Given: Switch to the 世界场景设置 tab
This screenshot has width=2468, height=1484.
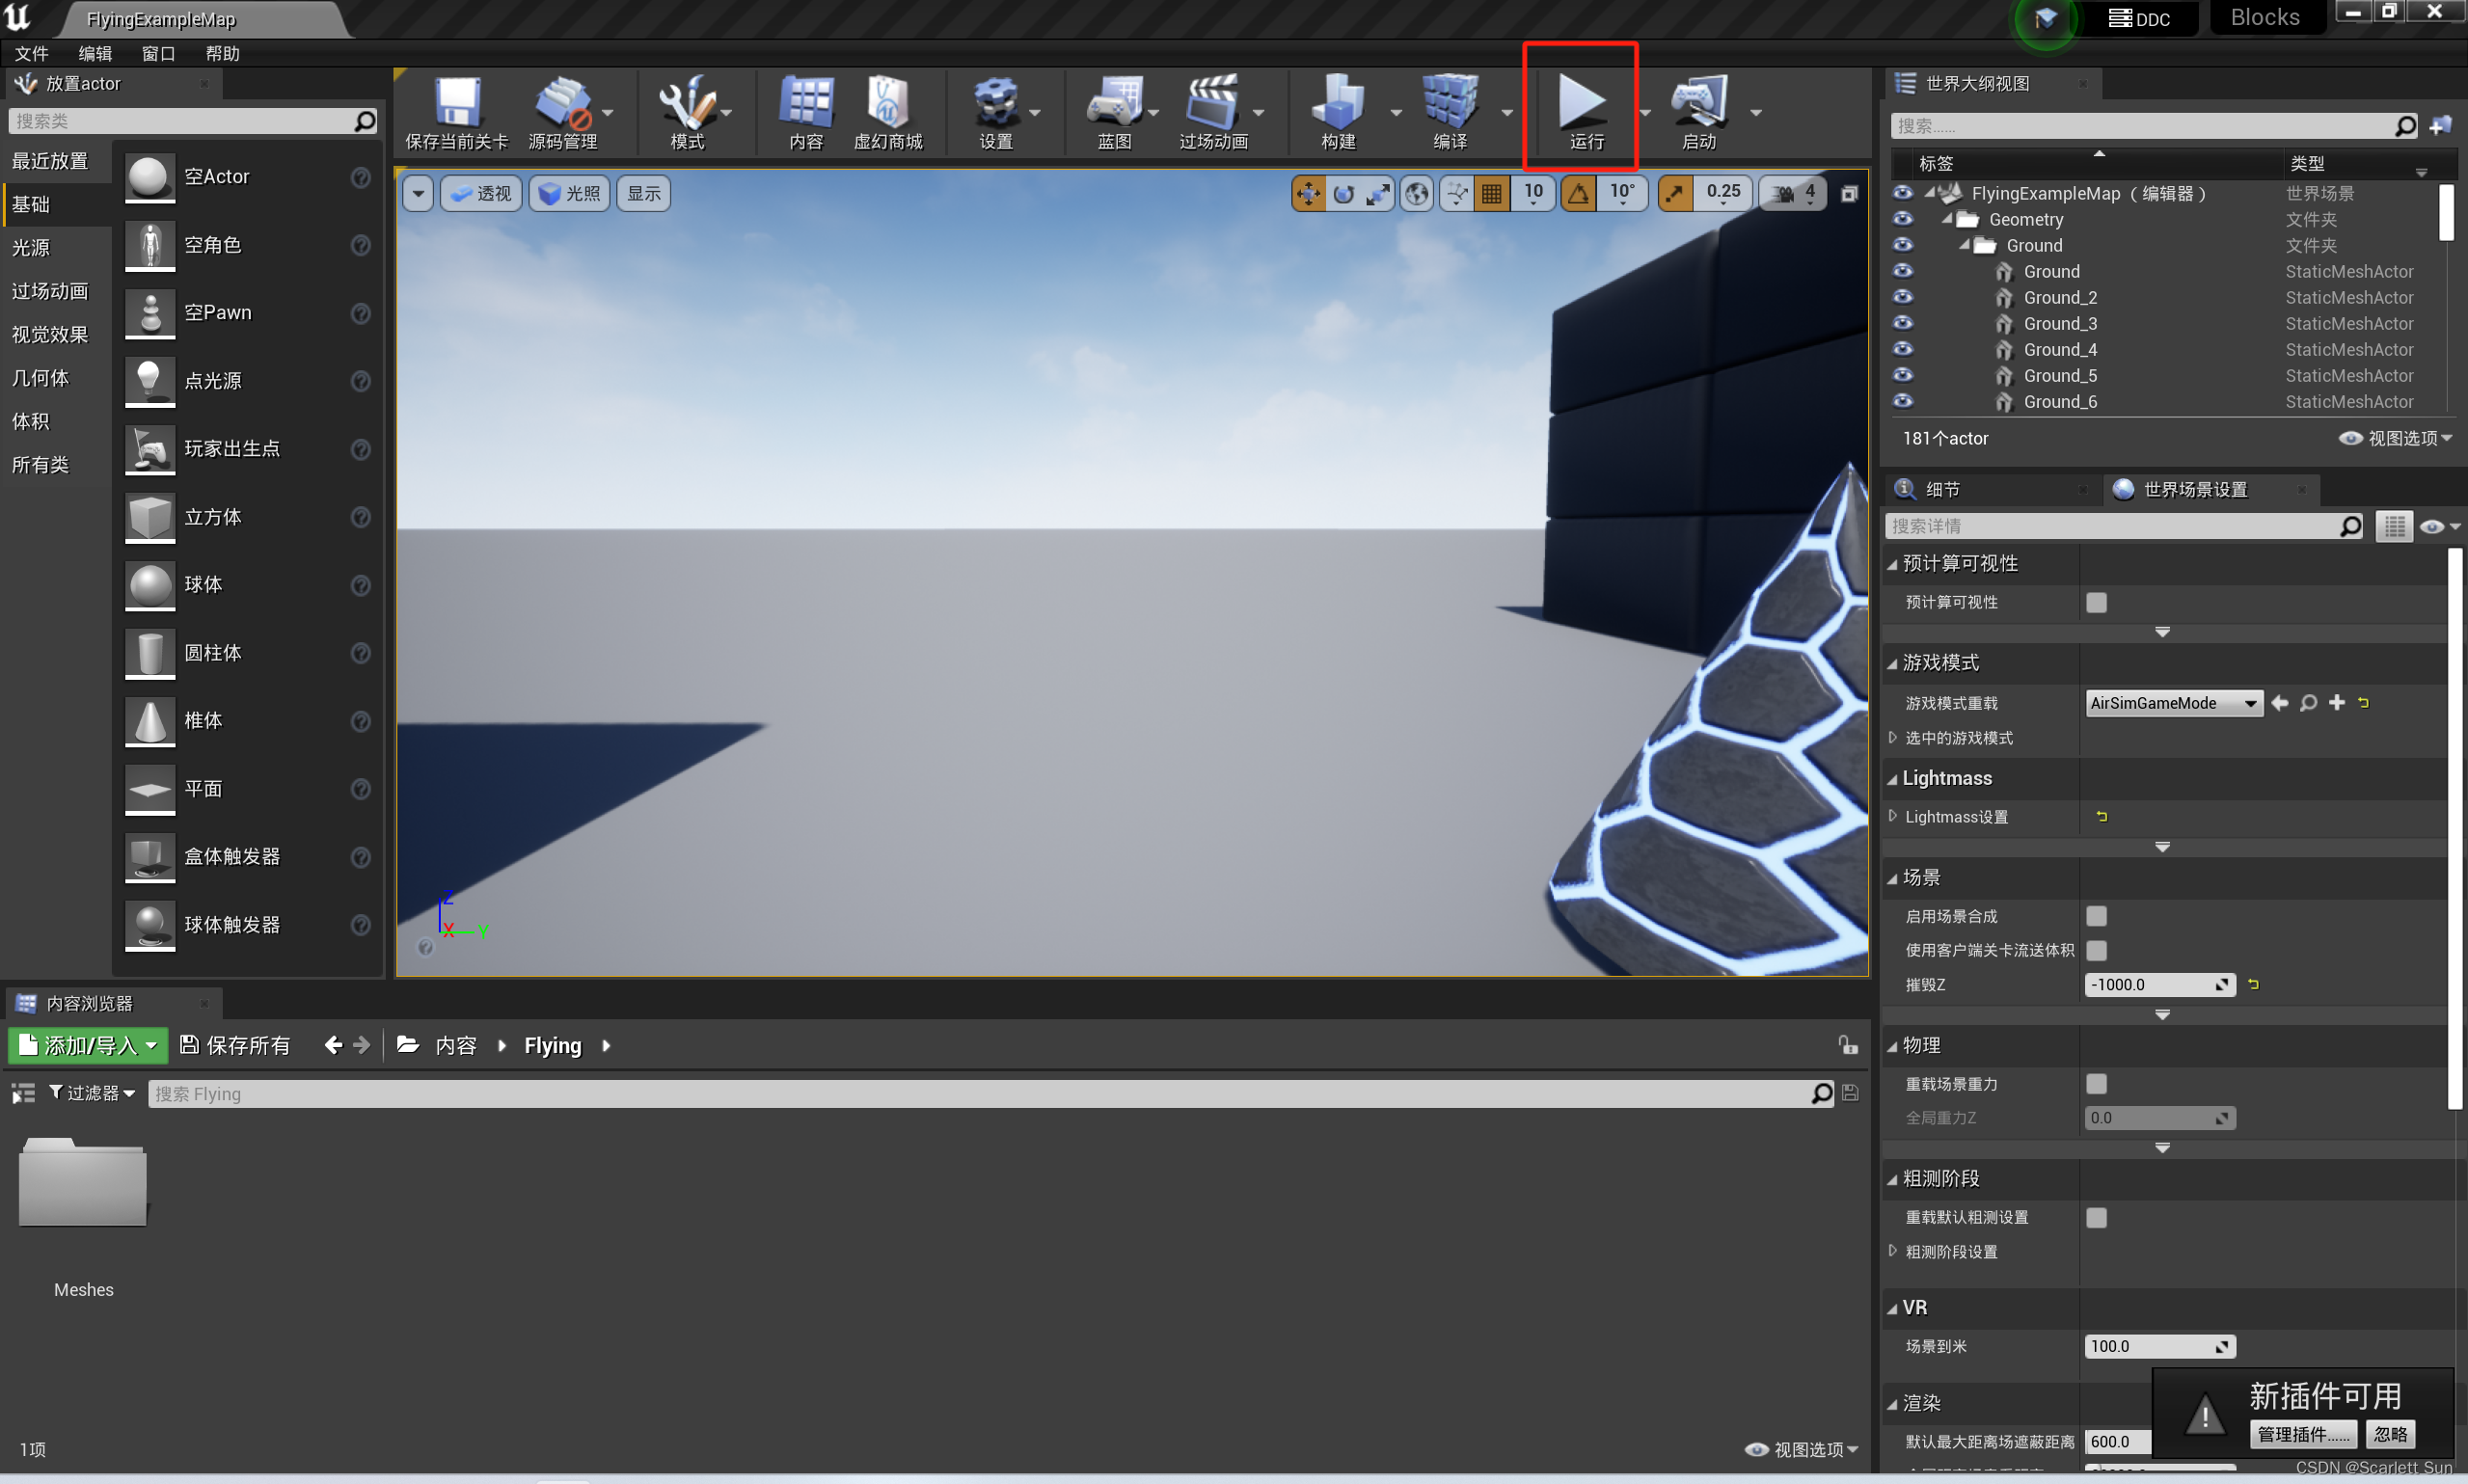Looking at the screenshot, I should point(2194,489).
